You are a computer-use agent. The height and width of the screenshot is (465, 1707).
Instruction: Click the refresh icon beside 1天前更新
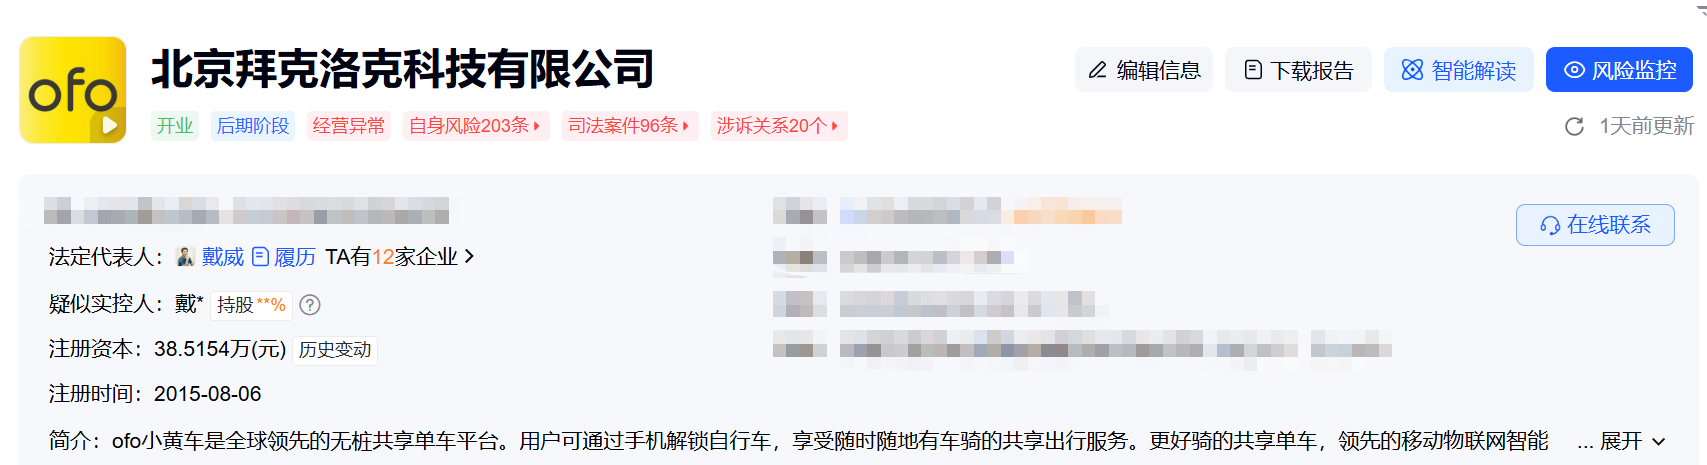[x=1574, y=126]
